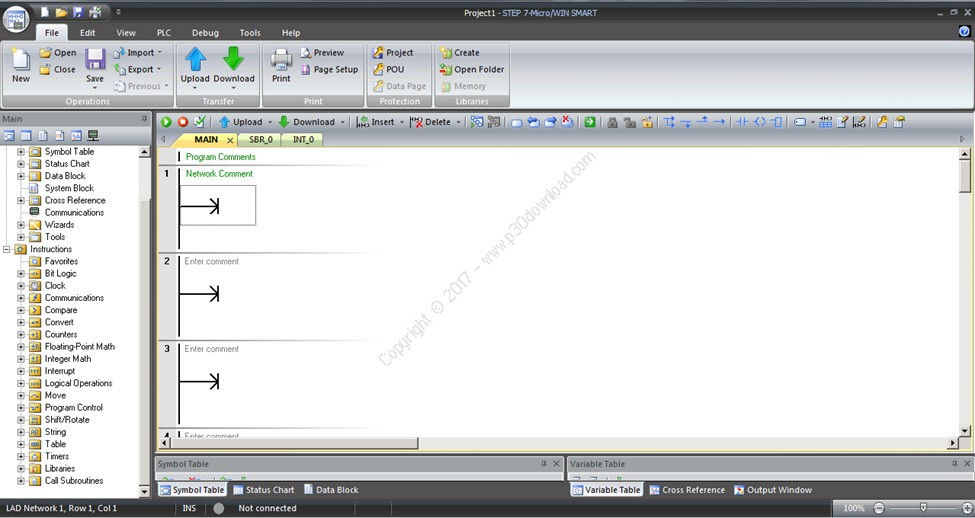
Task: Click the red Stop PLC toolbar icon
Action: 183,122
